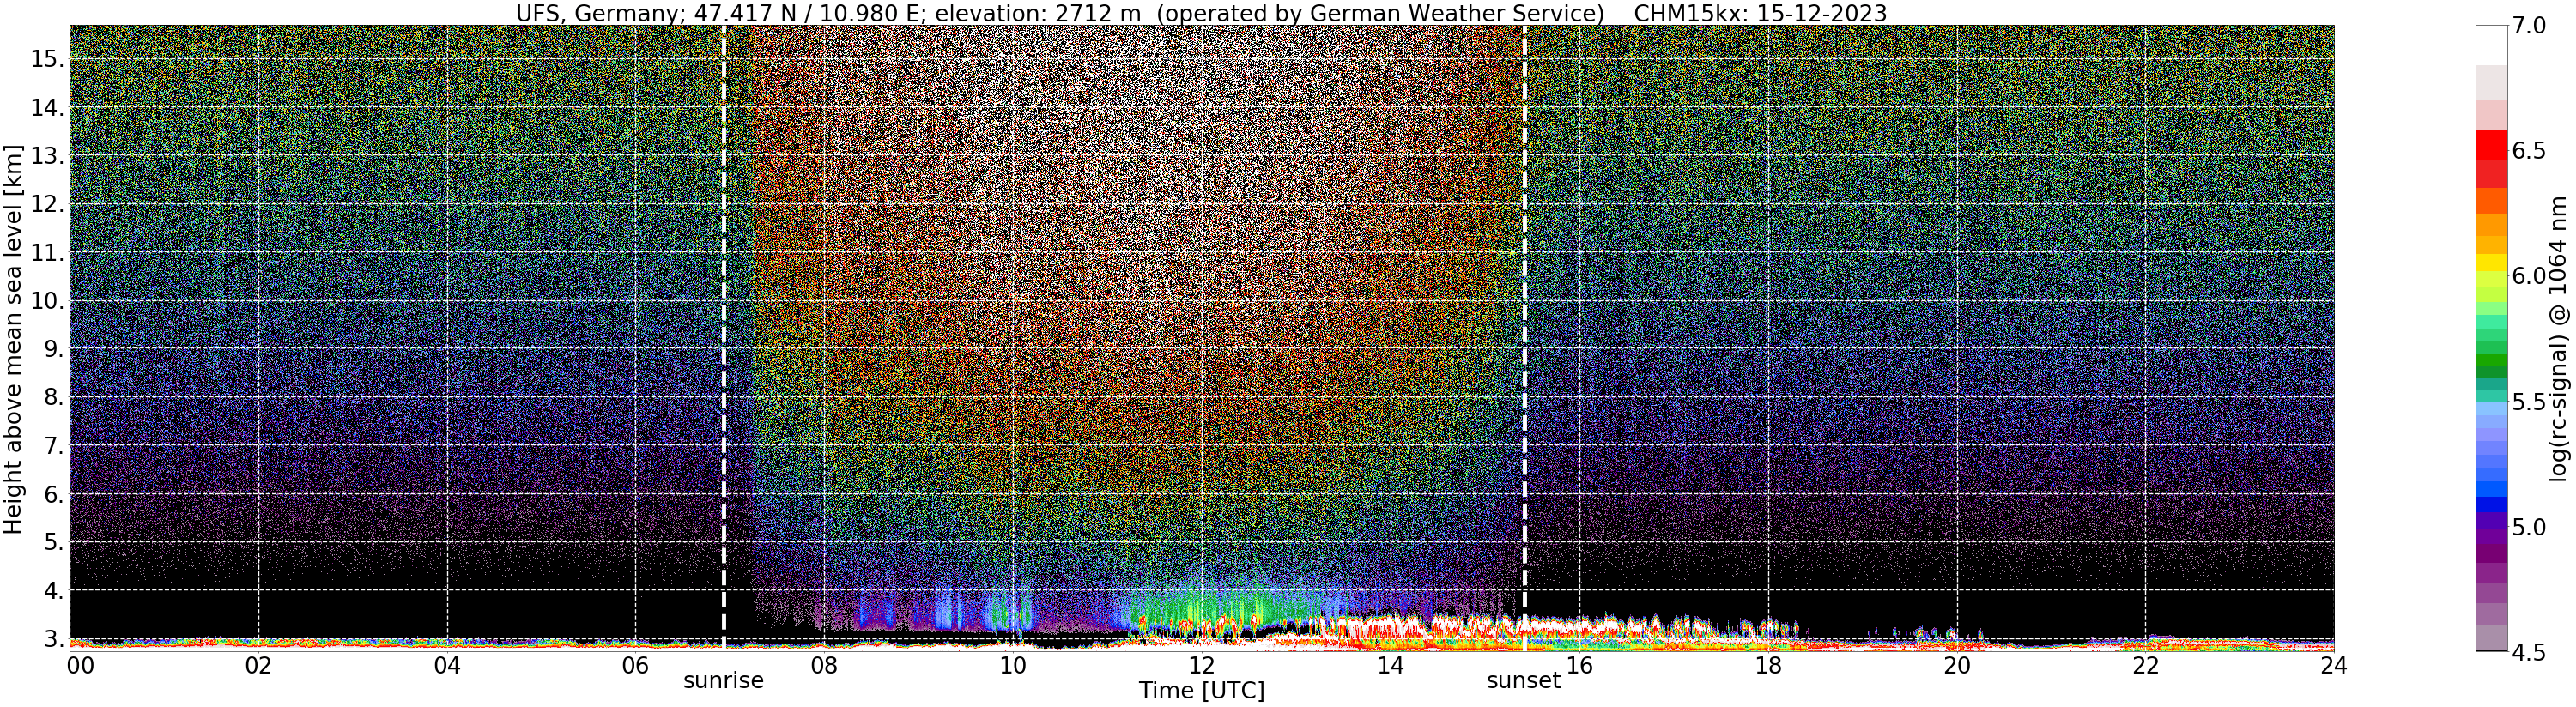Click the plot title starting 'UFS, Germany'
The height and width of the screenshot is (707, 2576).
1201,13
